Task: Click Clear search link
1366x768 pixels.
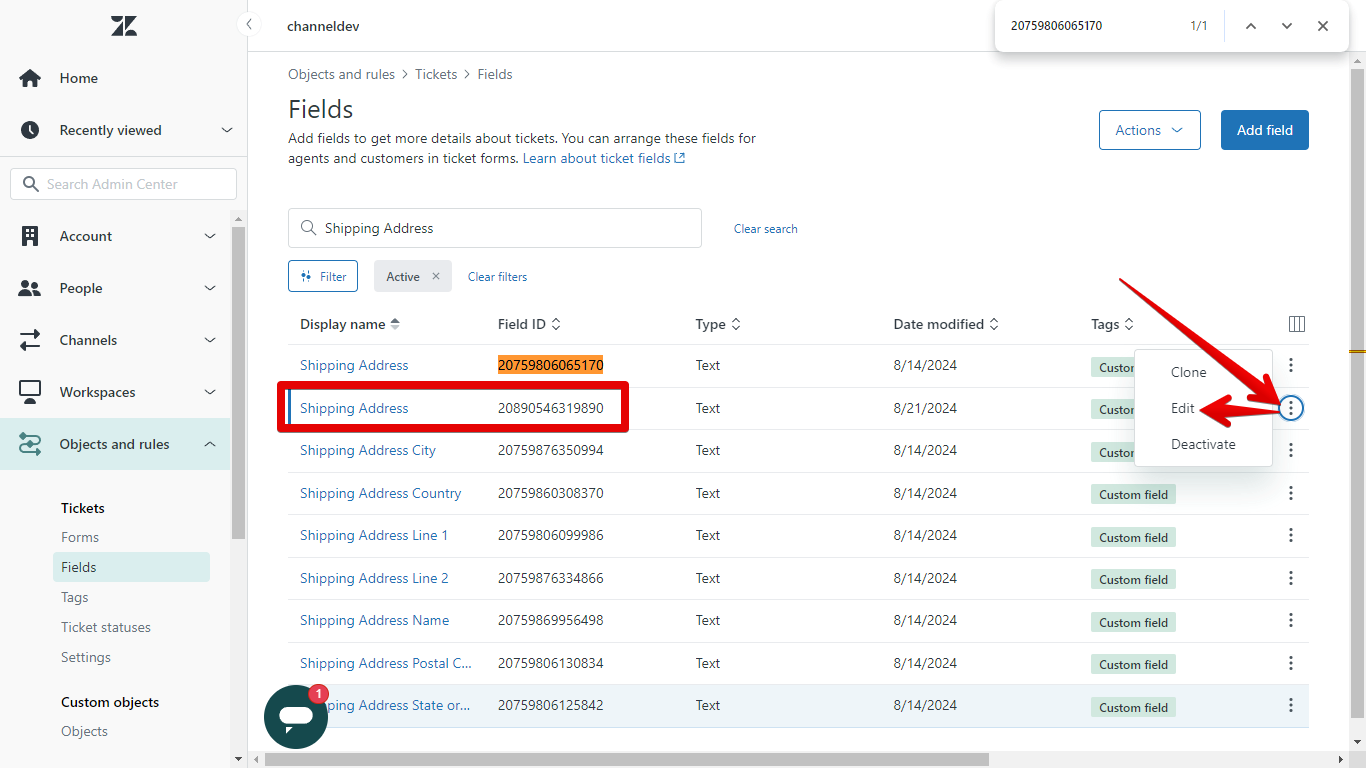Action: [x=766, y=228]
